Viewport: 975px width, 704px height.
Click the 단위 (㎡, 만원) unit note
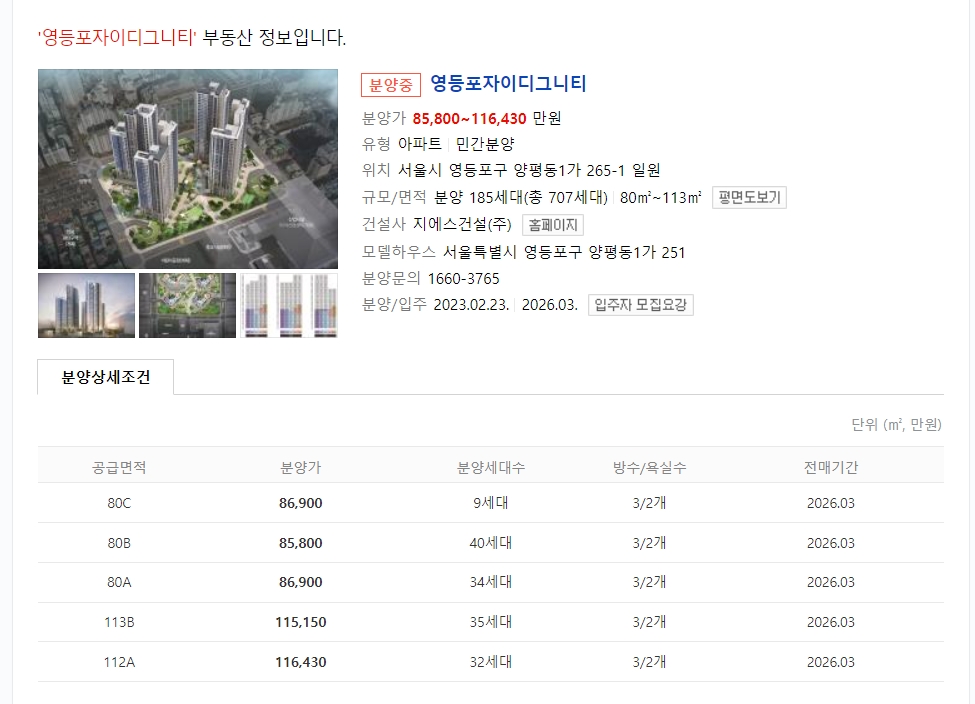click(x=896, y=425)
